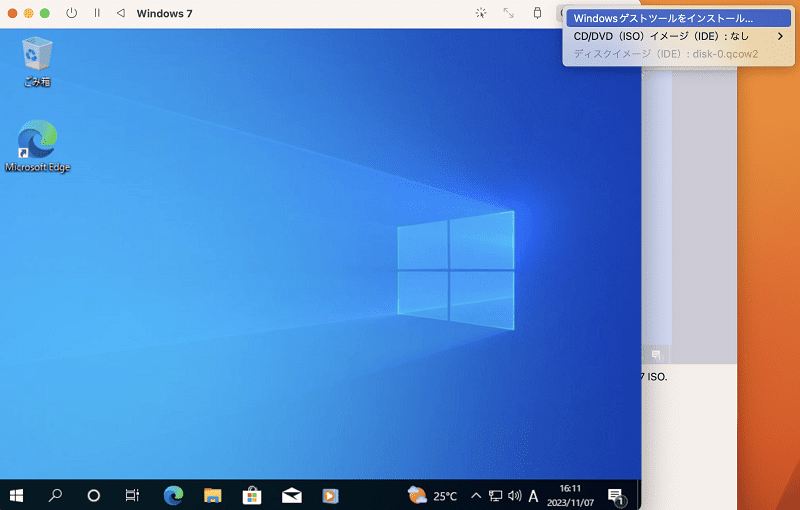
Task: Open the Windows Start menu
Action: click(x=16, y=495)
